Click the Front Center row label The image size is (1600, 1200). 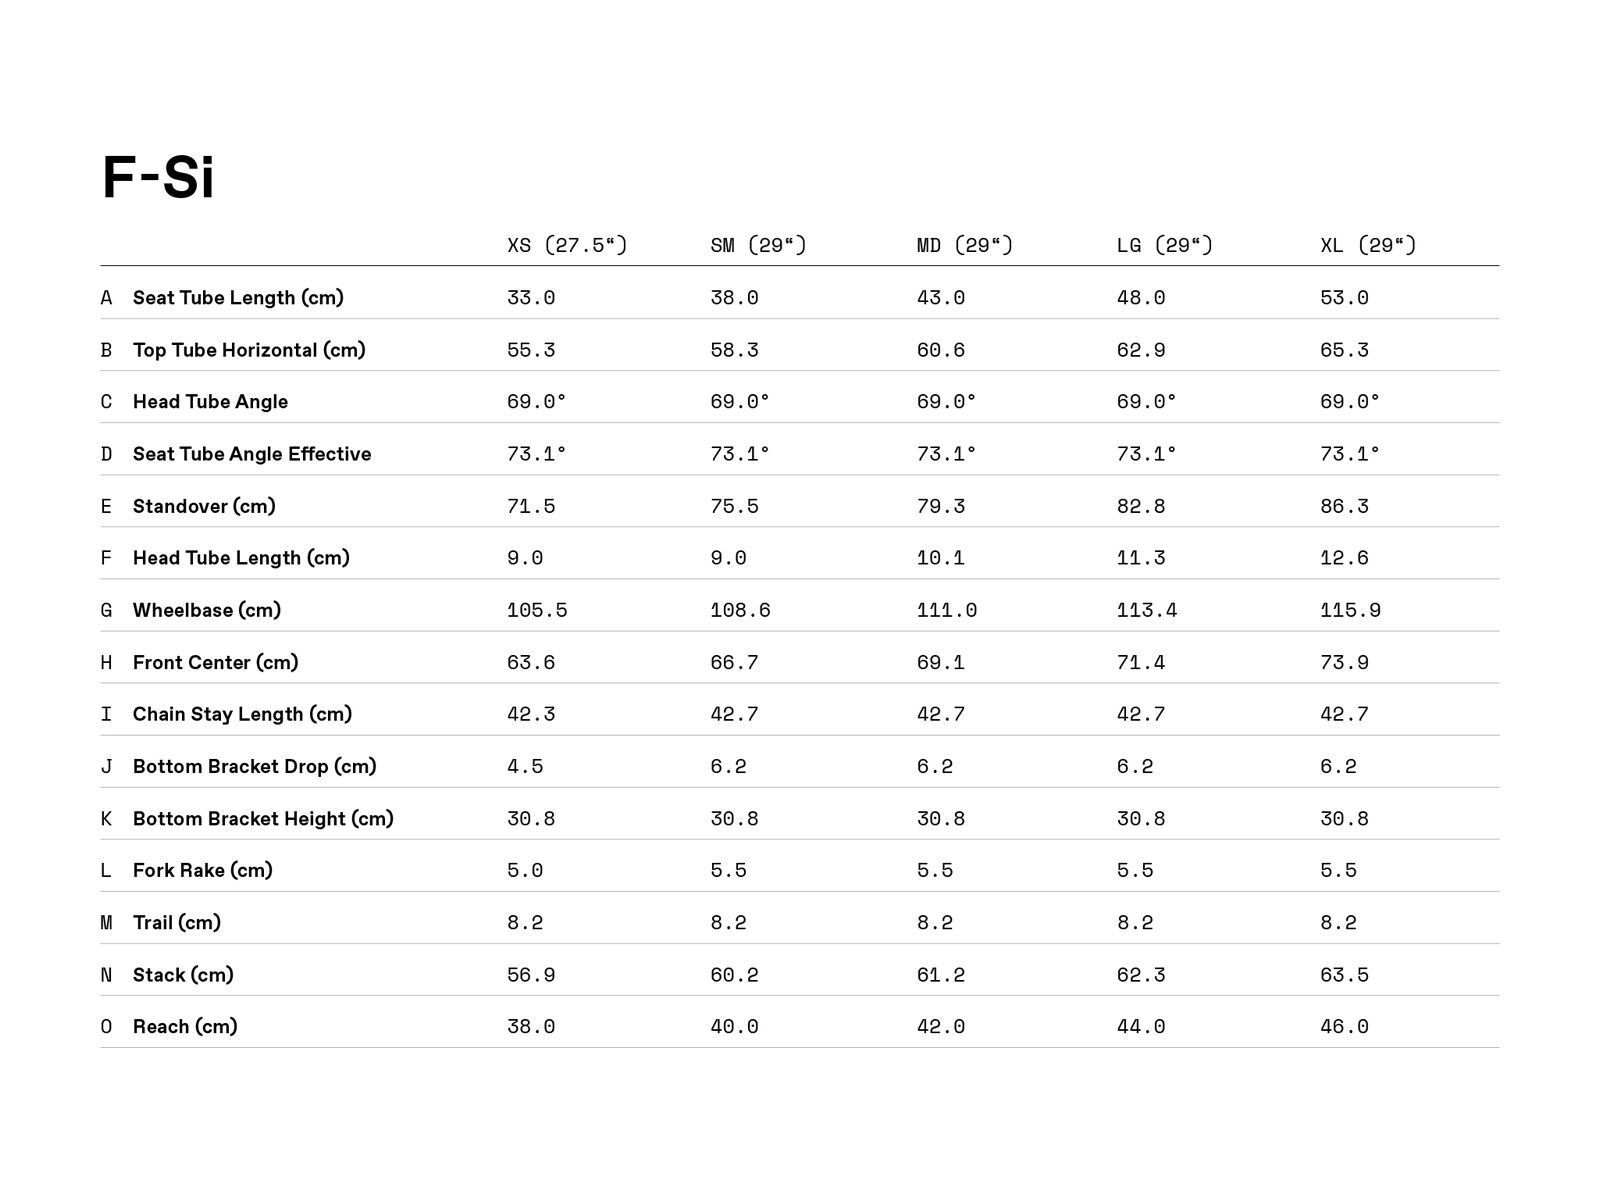[x=216, y=662]
